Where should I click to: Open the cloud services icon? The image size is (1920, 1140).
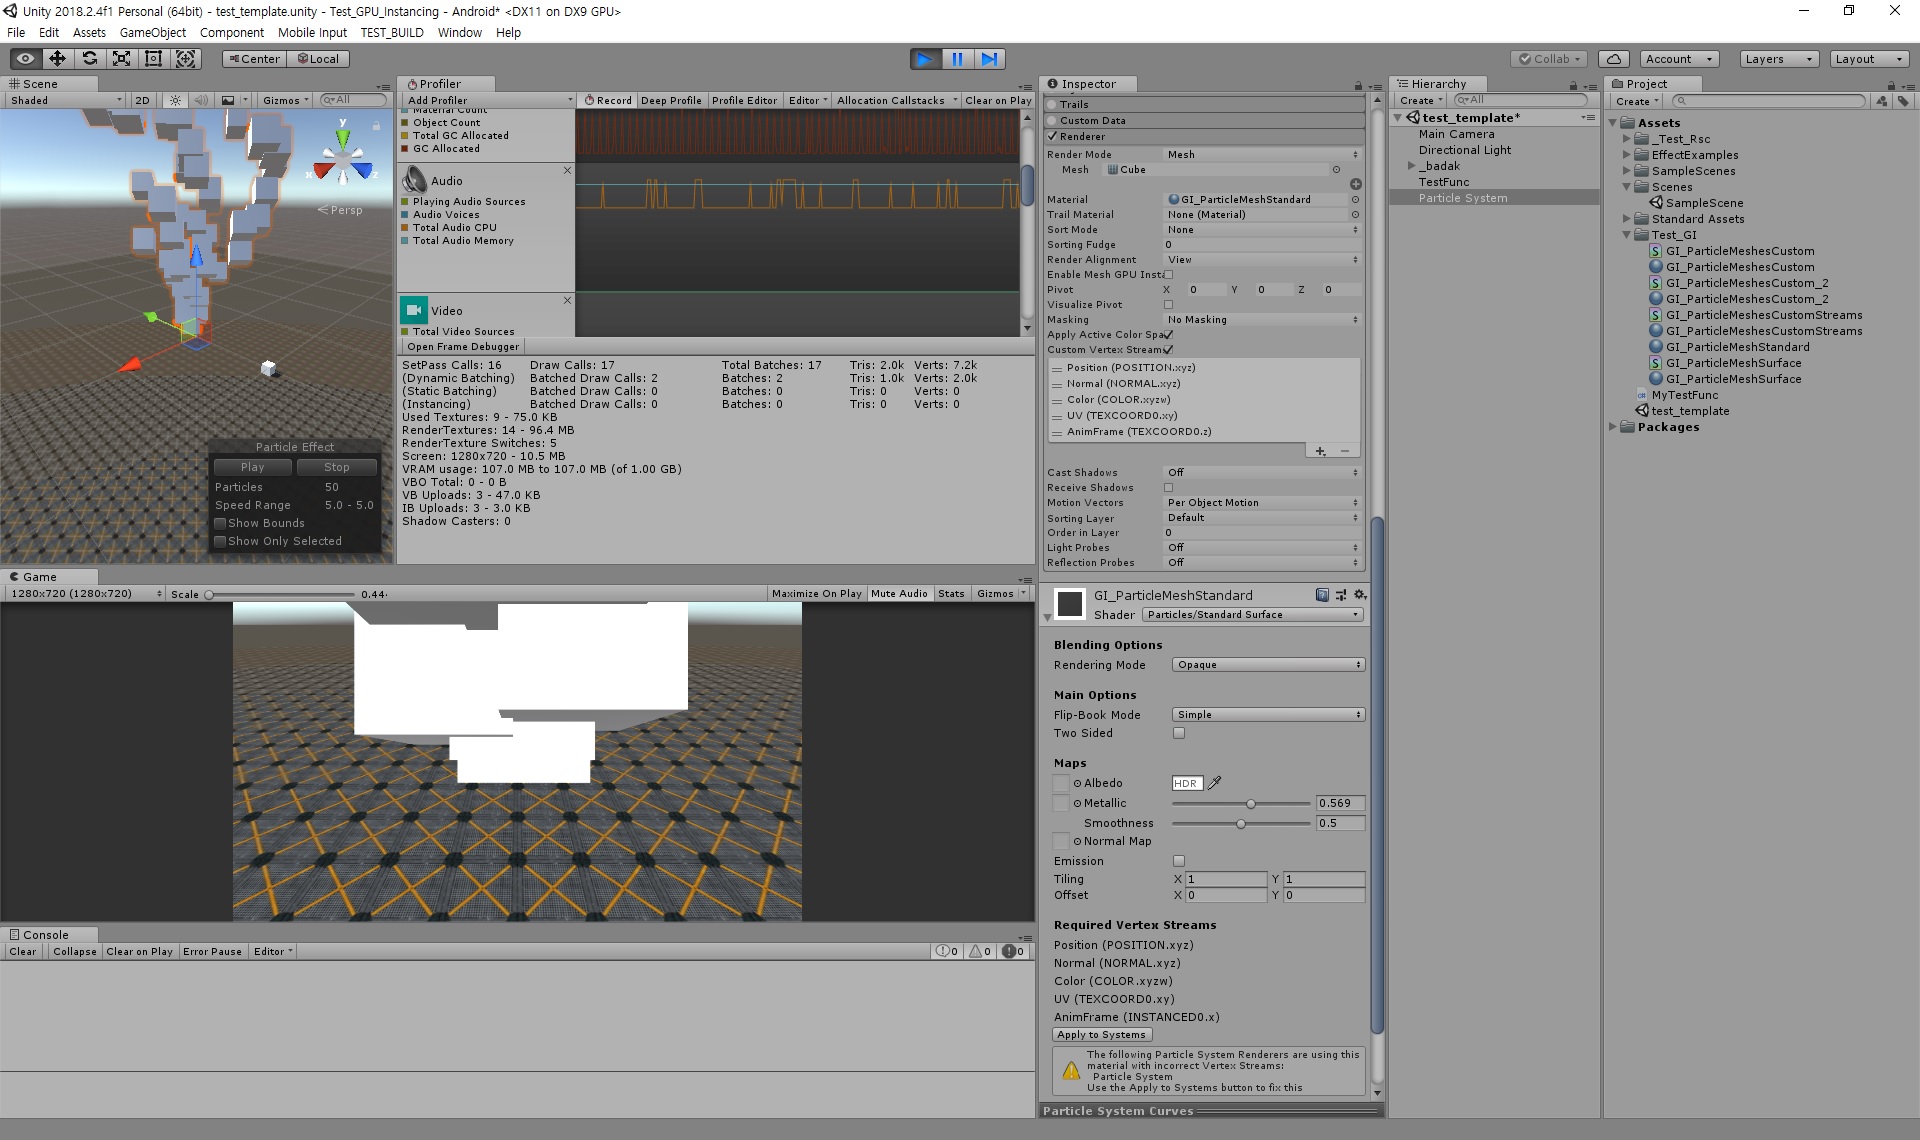(1614, 59)
